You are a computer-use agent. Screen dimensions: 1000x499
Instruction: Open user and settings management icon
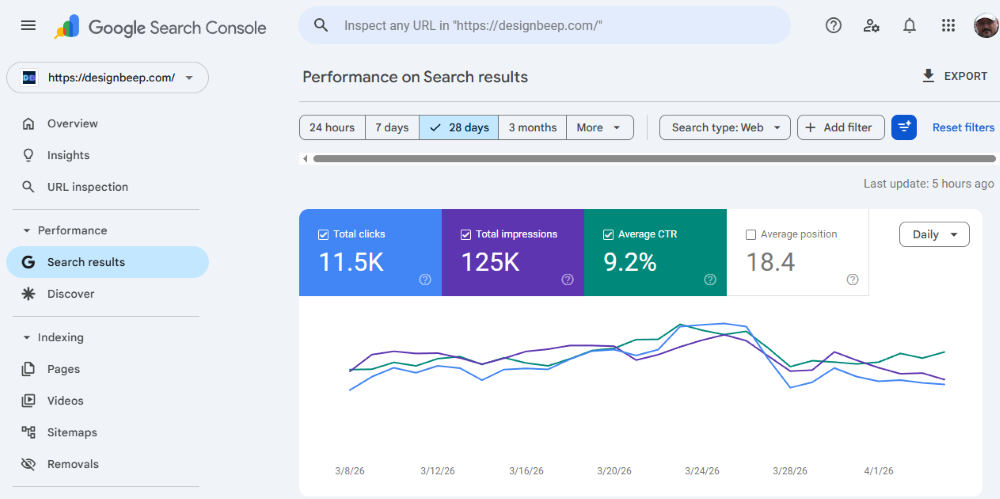[871, 26]
